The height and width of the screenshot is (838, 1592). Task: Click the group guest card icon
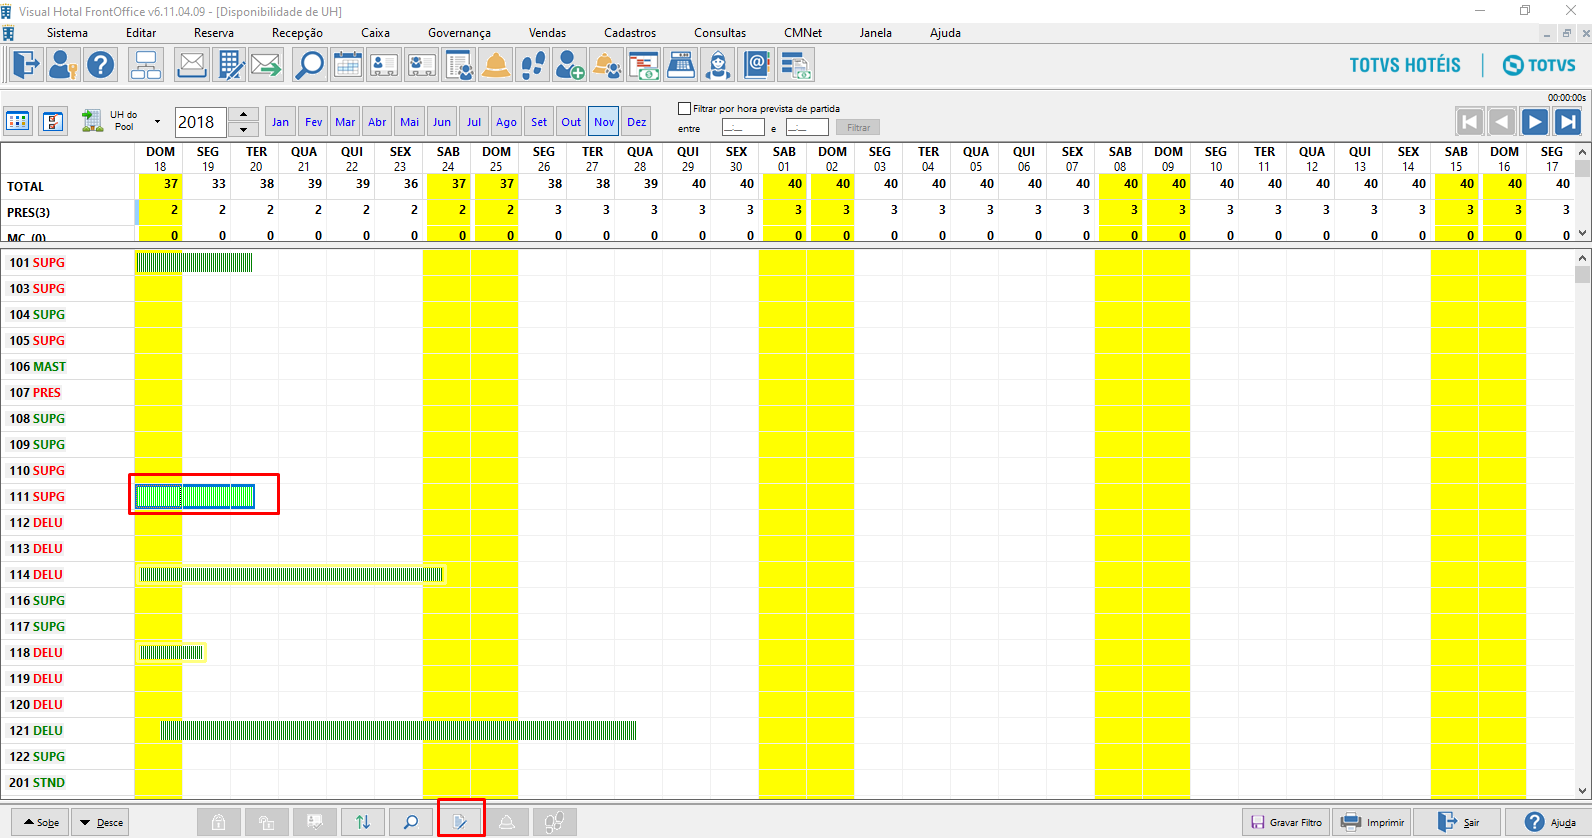[x=421, y=65]
